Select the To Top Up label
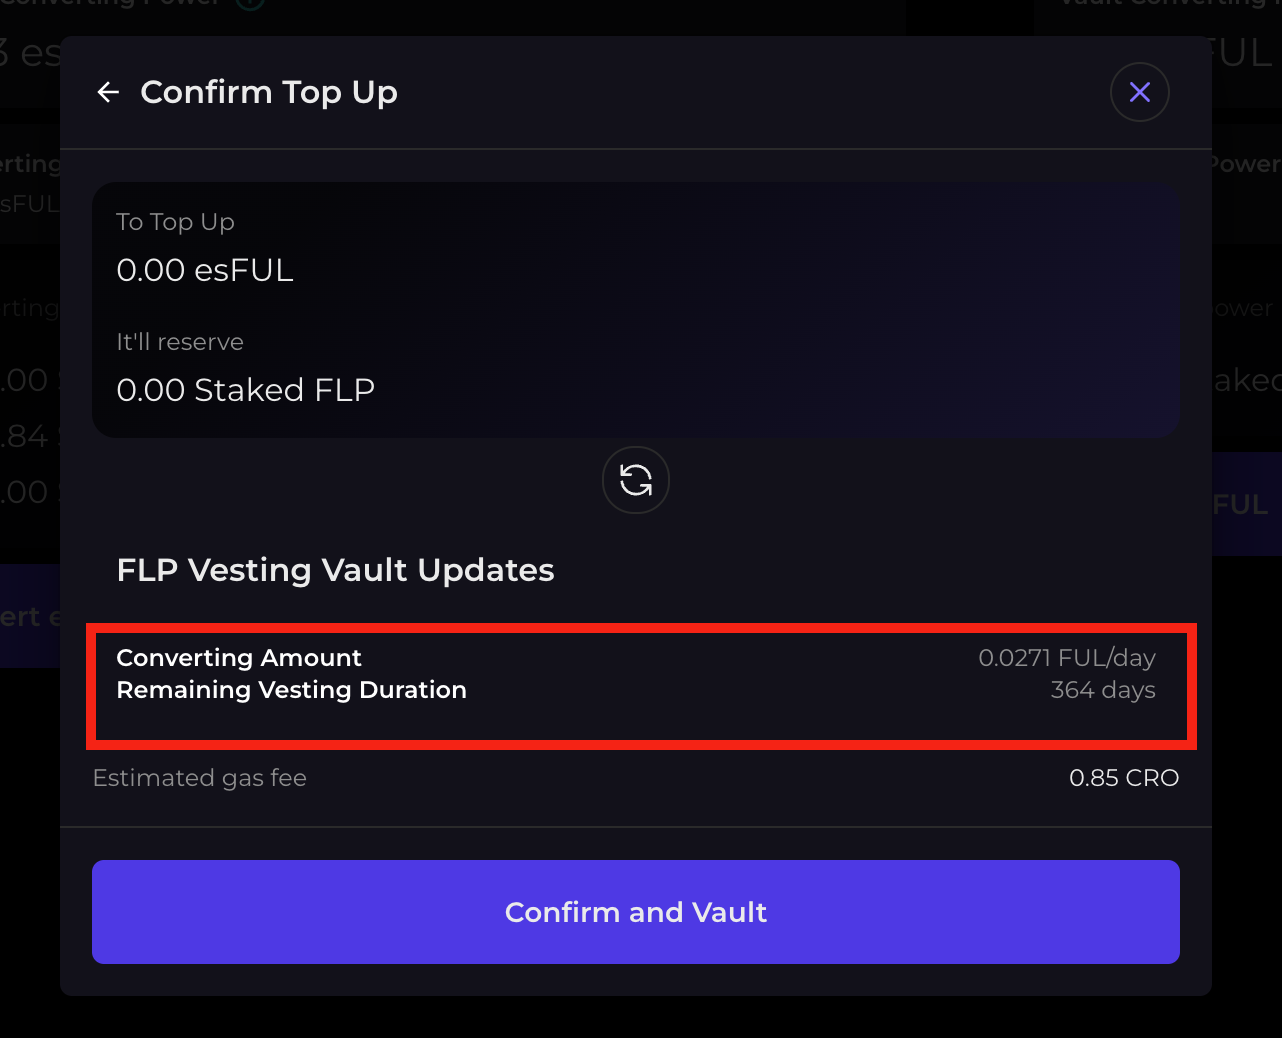The height and width of the screenshot is (1038, 1282). pyautogui.click(x=175, y=222)
